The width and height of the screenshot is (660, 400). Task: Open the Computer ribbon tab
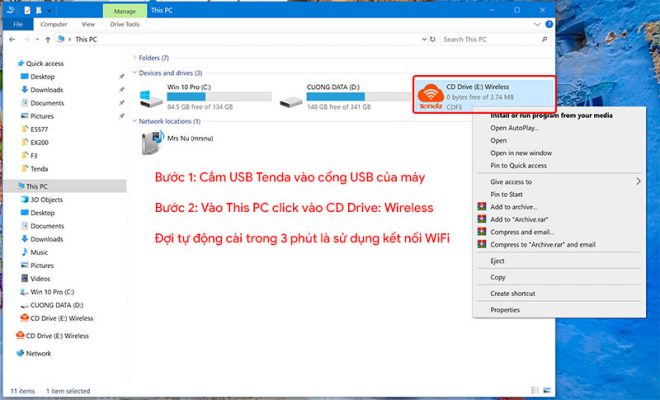pos(54,23)
